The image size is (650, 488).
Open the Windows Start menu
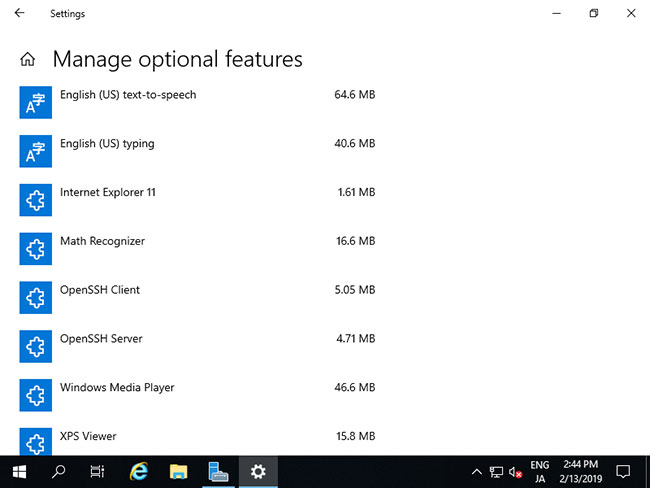click(x=19, y=472)
